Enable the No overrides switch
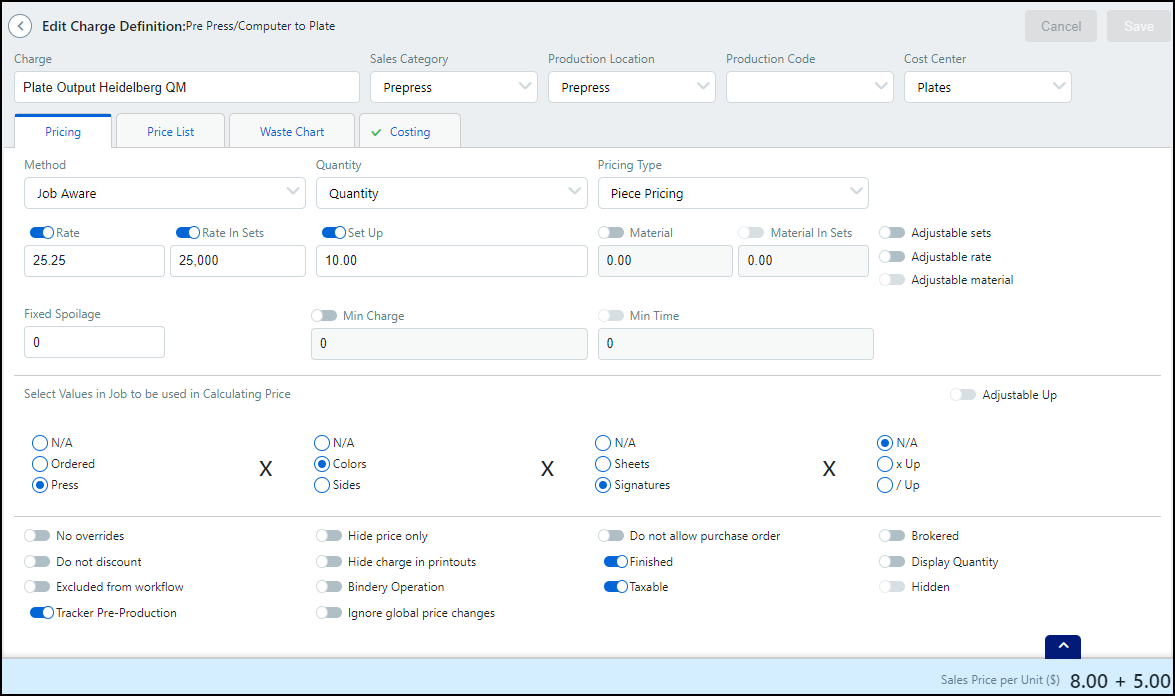This screenshot has height=696, width=1175. pos(37,536)
